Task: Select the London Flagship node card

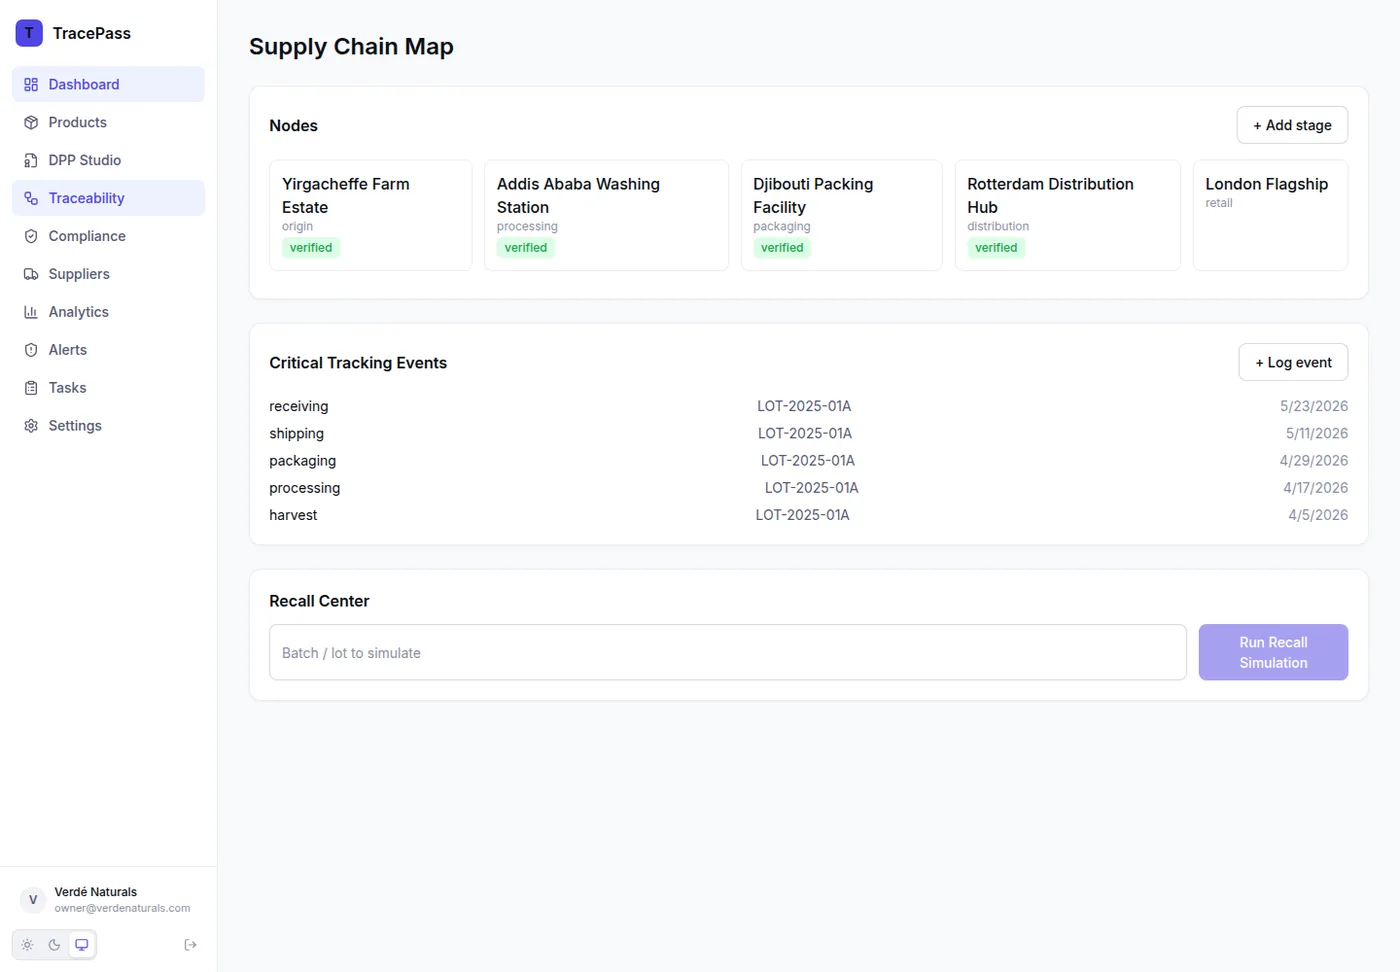Action: (1270, 215)
